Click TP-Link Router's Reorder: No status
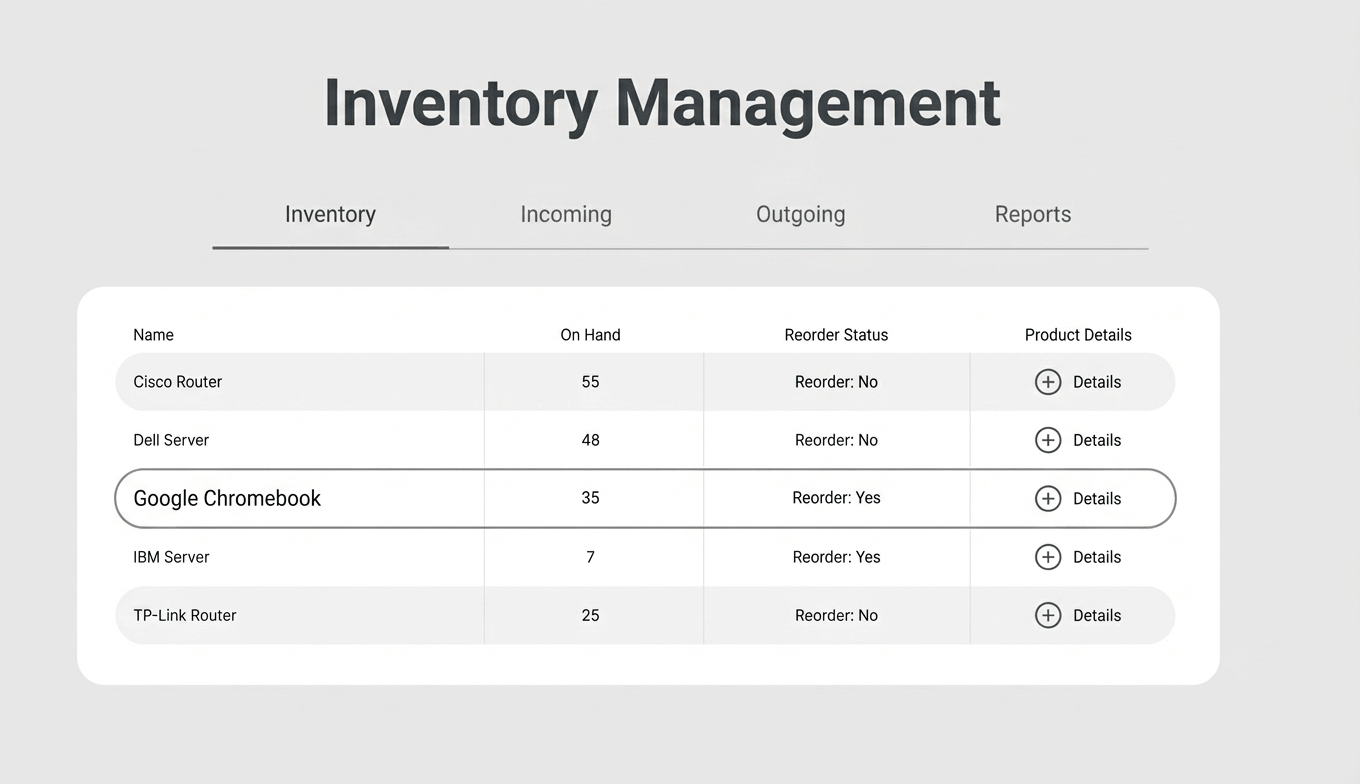 click(836, 615)
